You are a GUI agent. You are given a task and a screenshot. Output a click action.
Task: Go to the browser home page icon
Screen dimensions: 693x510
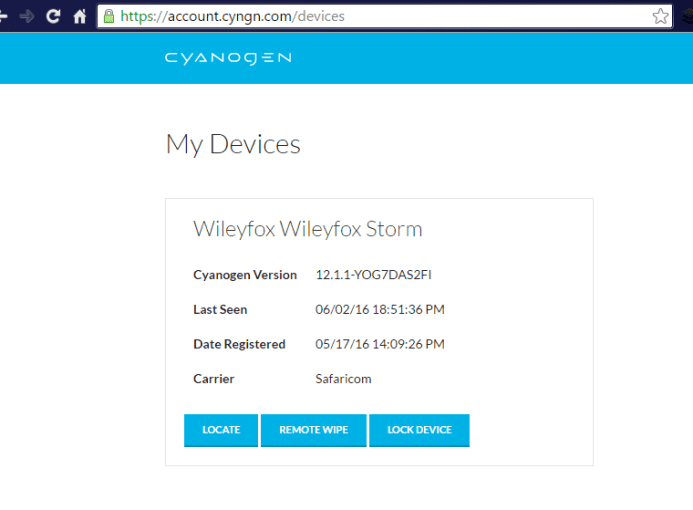(80, 16)
